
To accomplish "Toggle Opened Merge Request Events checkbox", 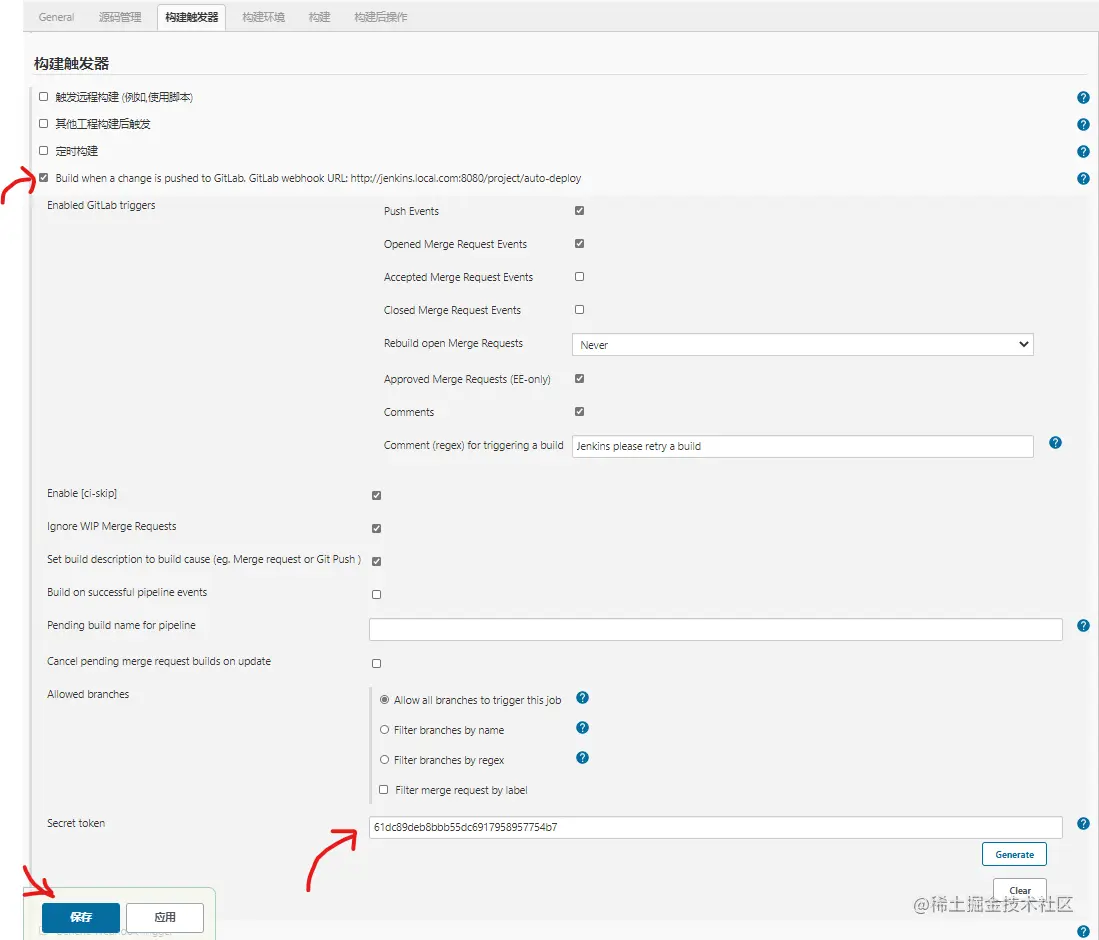I will pyautogui.click(x=579, y=243).
